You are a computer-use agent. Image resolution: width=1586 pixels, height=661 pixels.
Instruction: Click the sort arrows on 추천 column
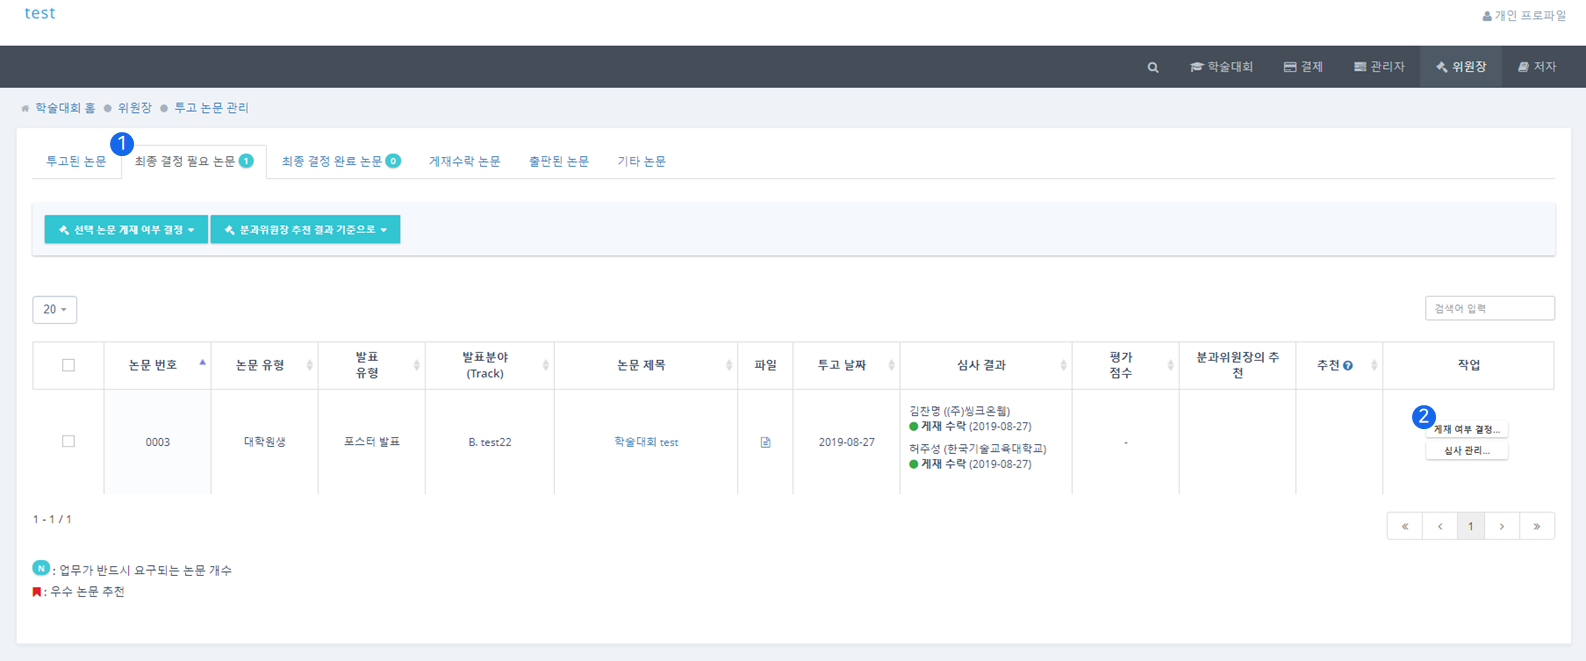(1374, 365)
